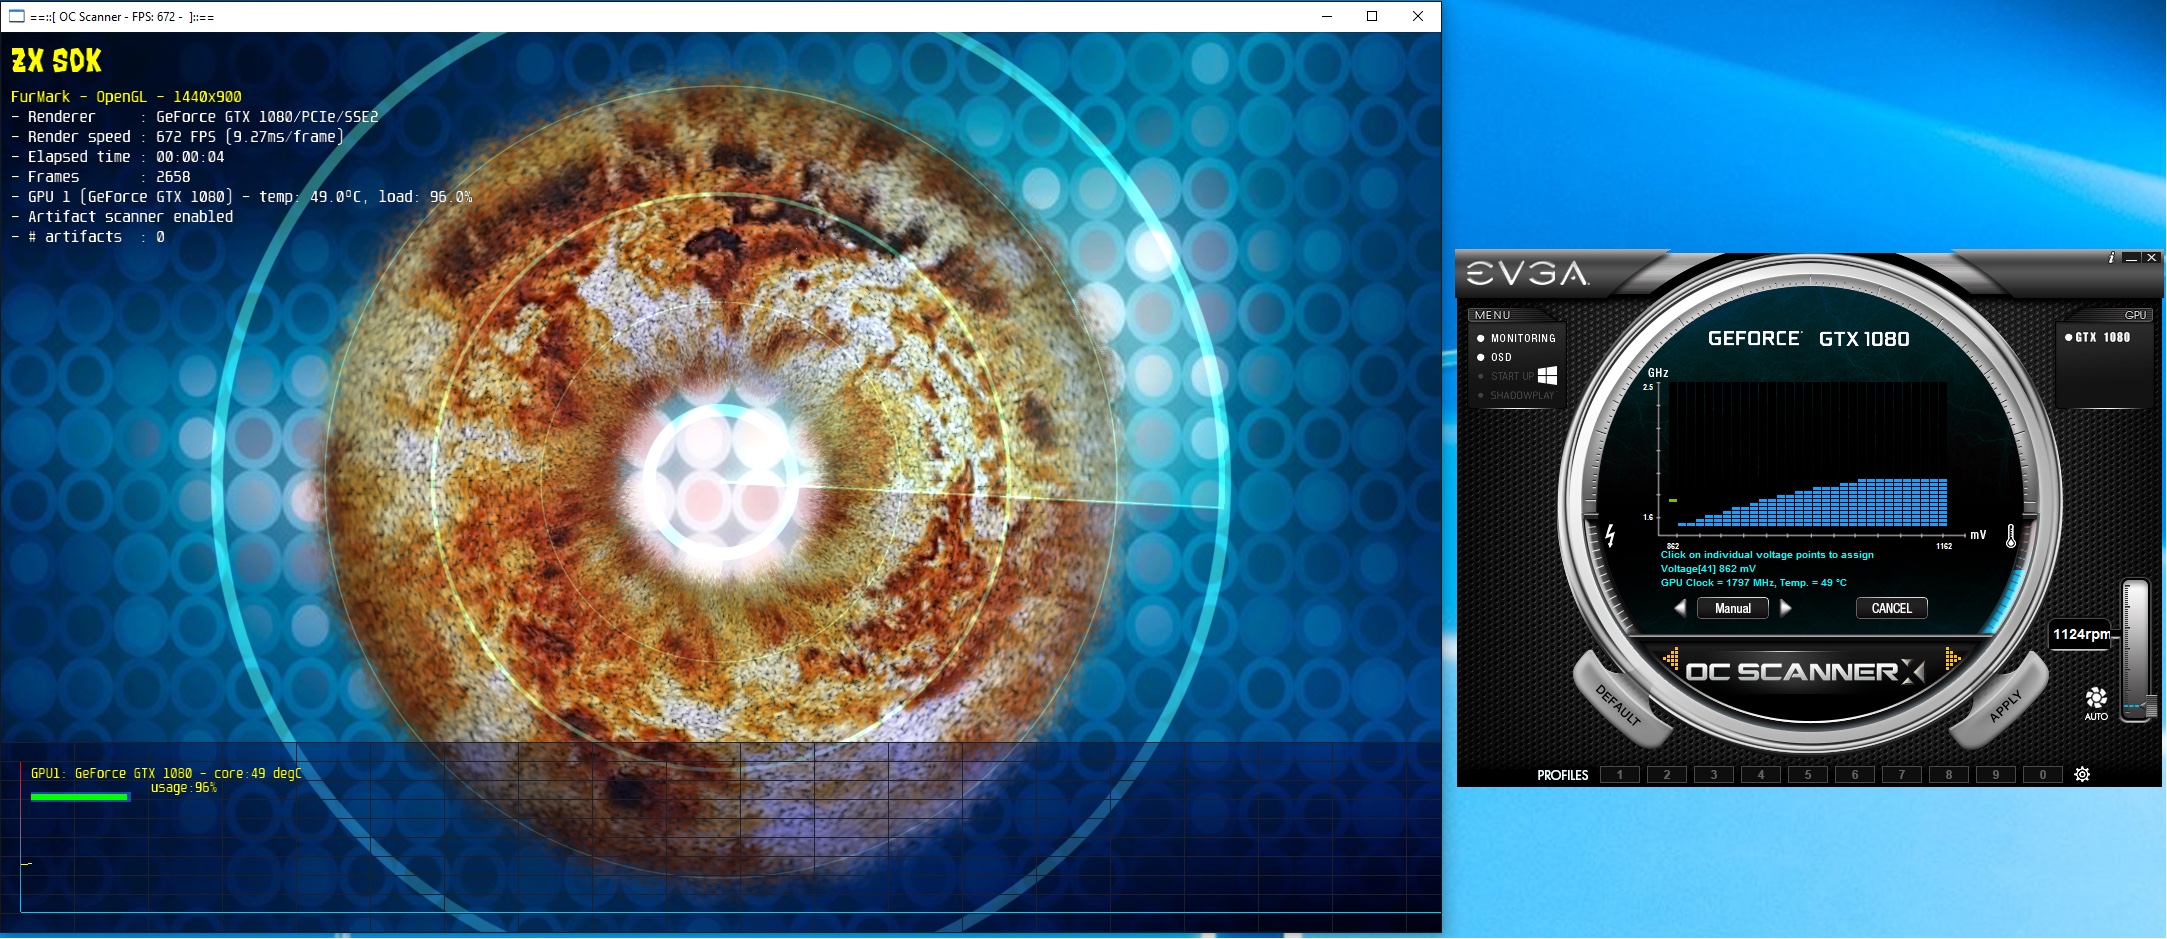Screen dimensions: 2167x939
Task: Click the 1124rpm fan speed readout
Action: [2081, 634]
